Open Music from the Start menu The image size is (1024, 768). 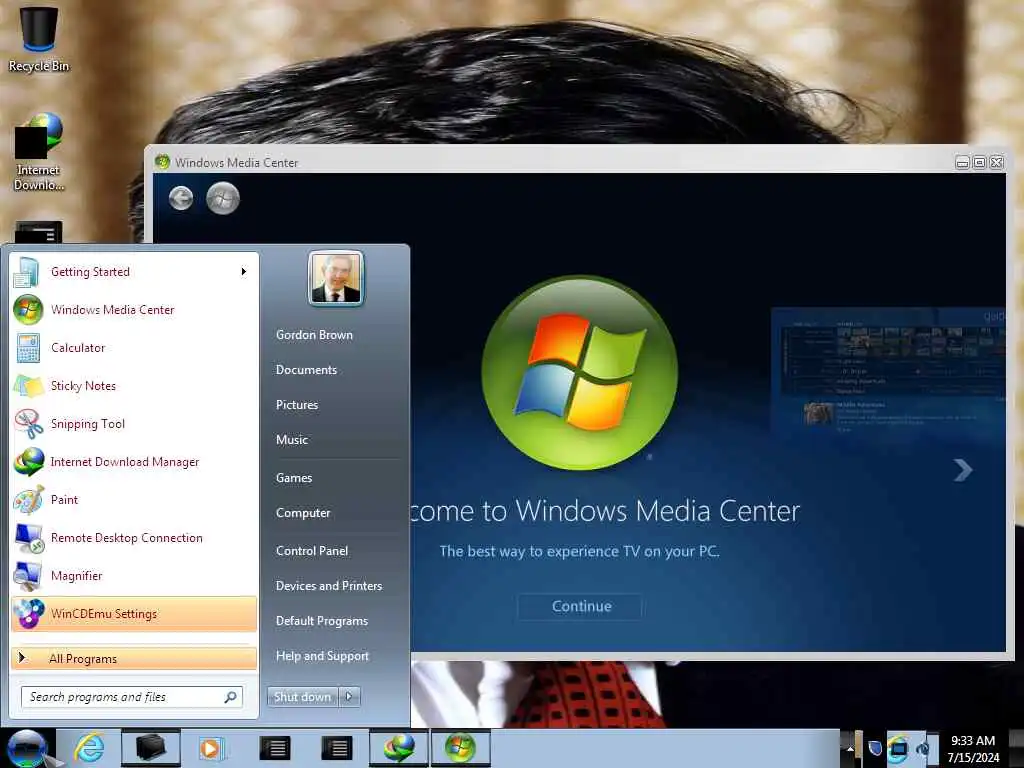pyautogui.click(x=291, y=440)
